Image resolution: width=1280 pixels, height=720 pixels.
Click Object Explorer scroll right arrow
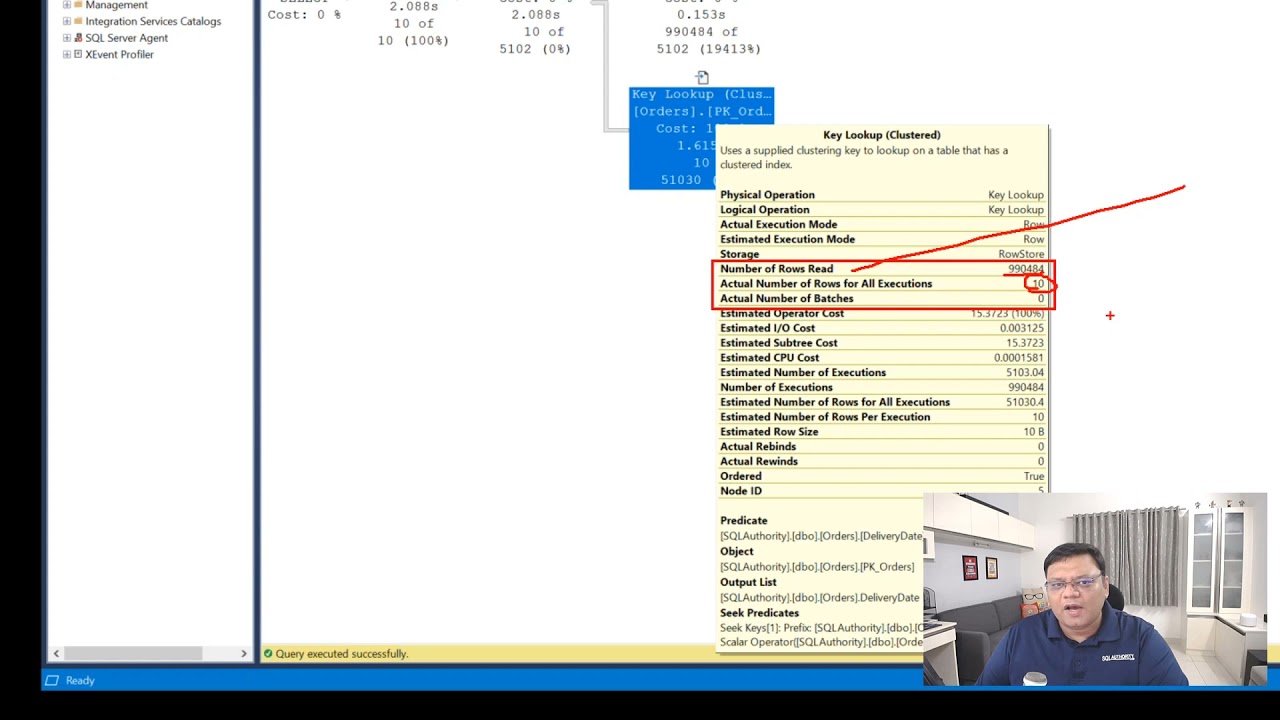tap(243, 654)
